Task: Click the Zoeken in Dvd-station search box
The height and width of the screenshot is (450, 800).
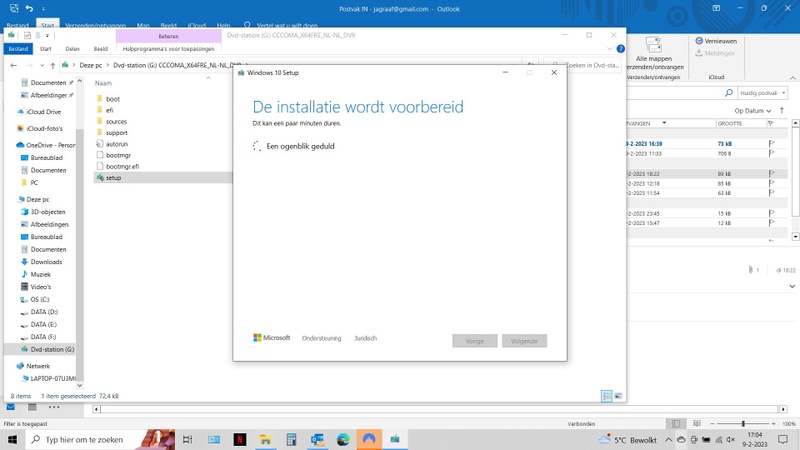Action: [585, 65]
